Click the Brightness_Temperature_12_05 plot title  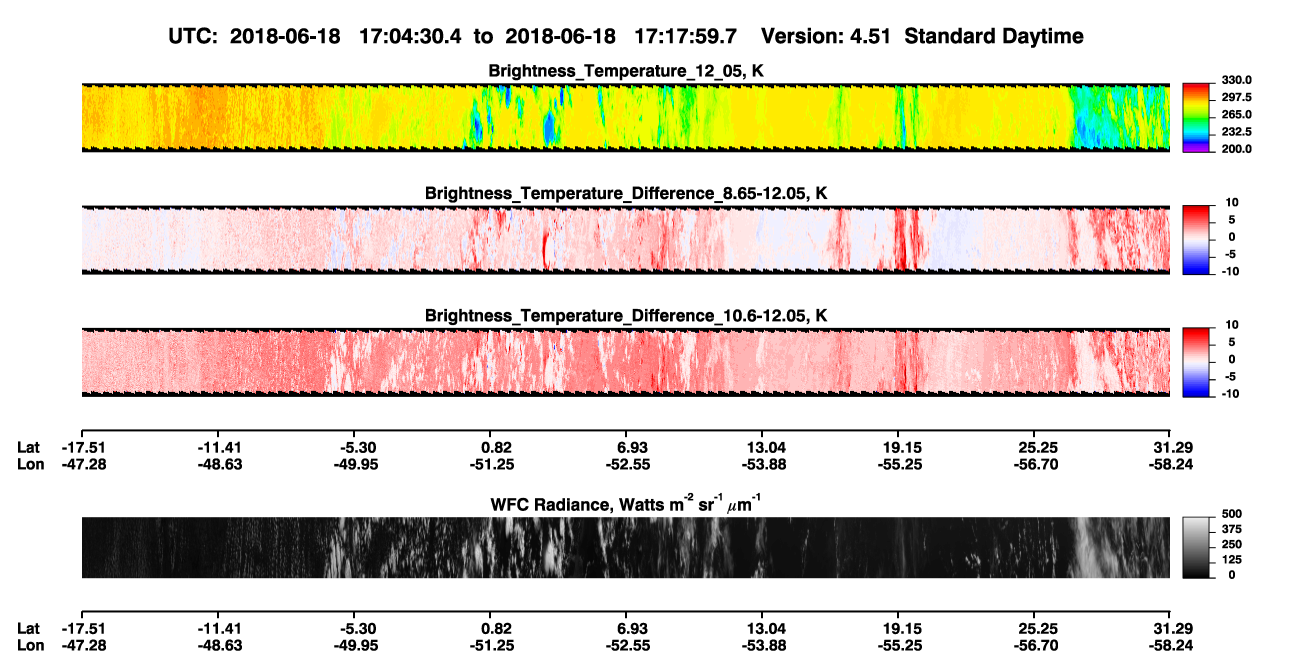pos(626,71)
